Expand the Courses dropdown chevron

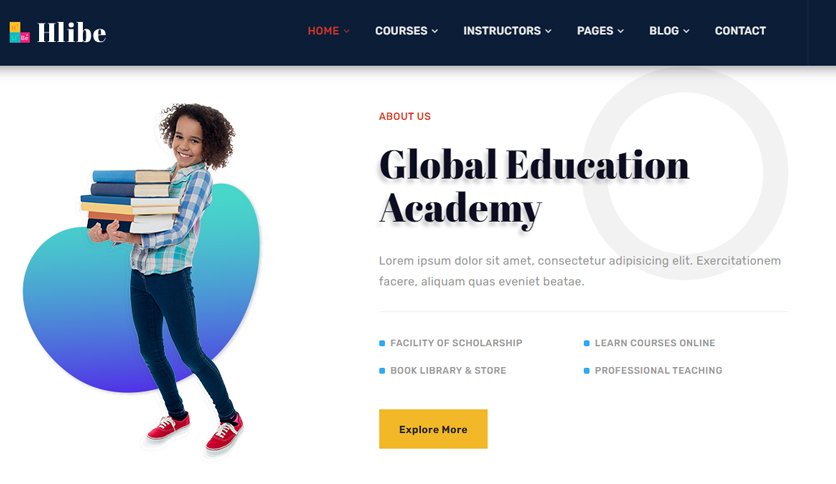click(435, 31)
